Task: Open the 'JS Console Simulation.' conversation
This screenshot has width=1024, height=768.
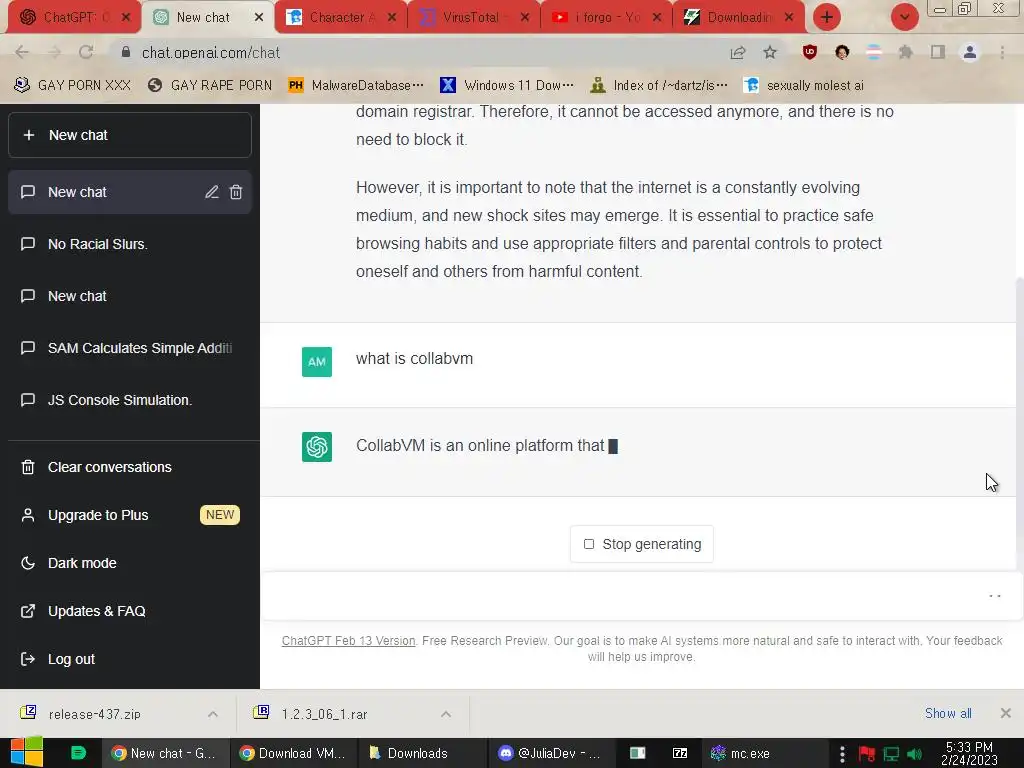Action: (x=129, y=400)
